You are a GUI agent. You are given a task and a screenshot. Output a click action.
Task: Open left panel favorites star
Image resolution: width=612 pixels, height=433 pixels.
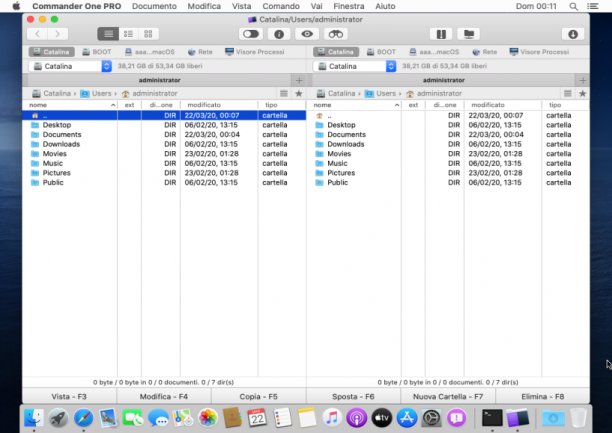[299, 93]
